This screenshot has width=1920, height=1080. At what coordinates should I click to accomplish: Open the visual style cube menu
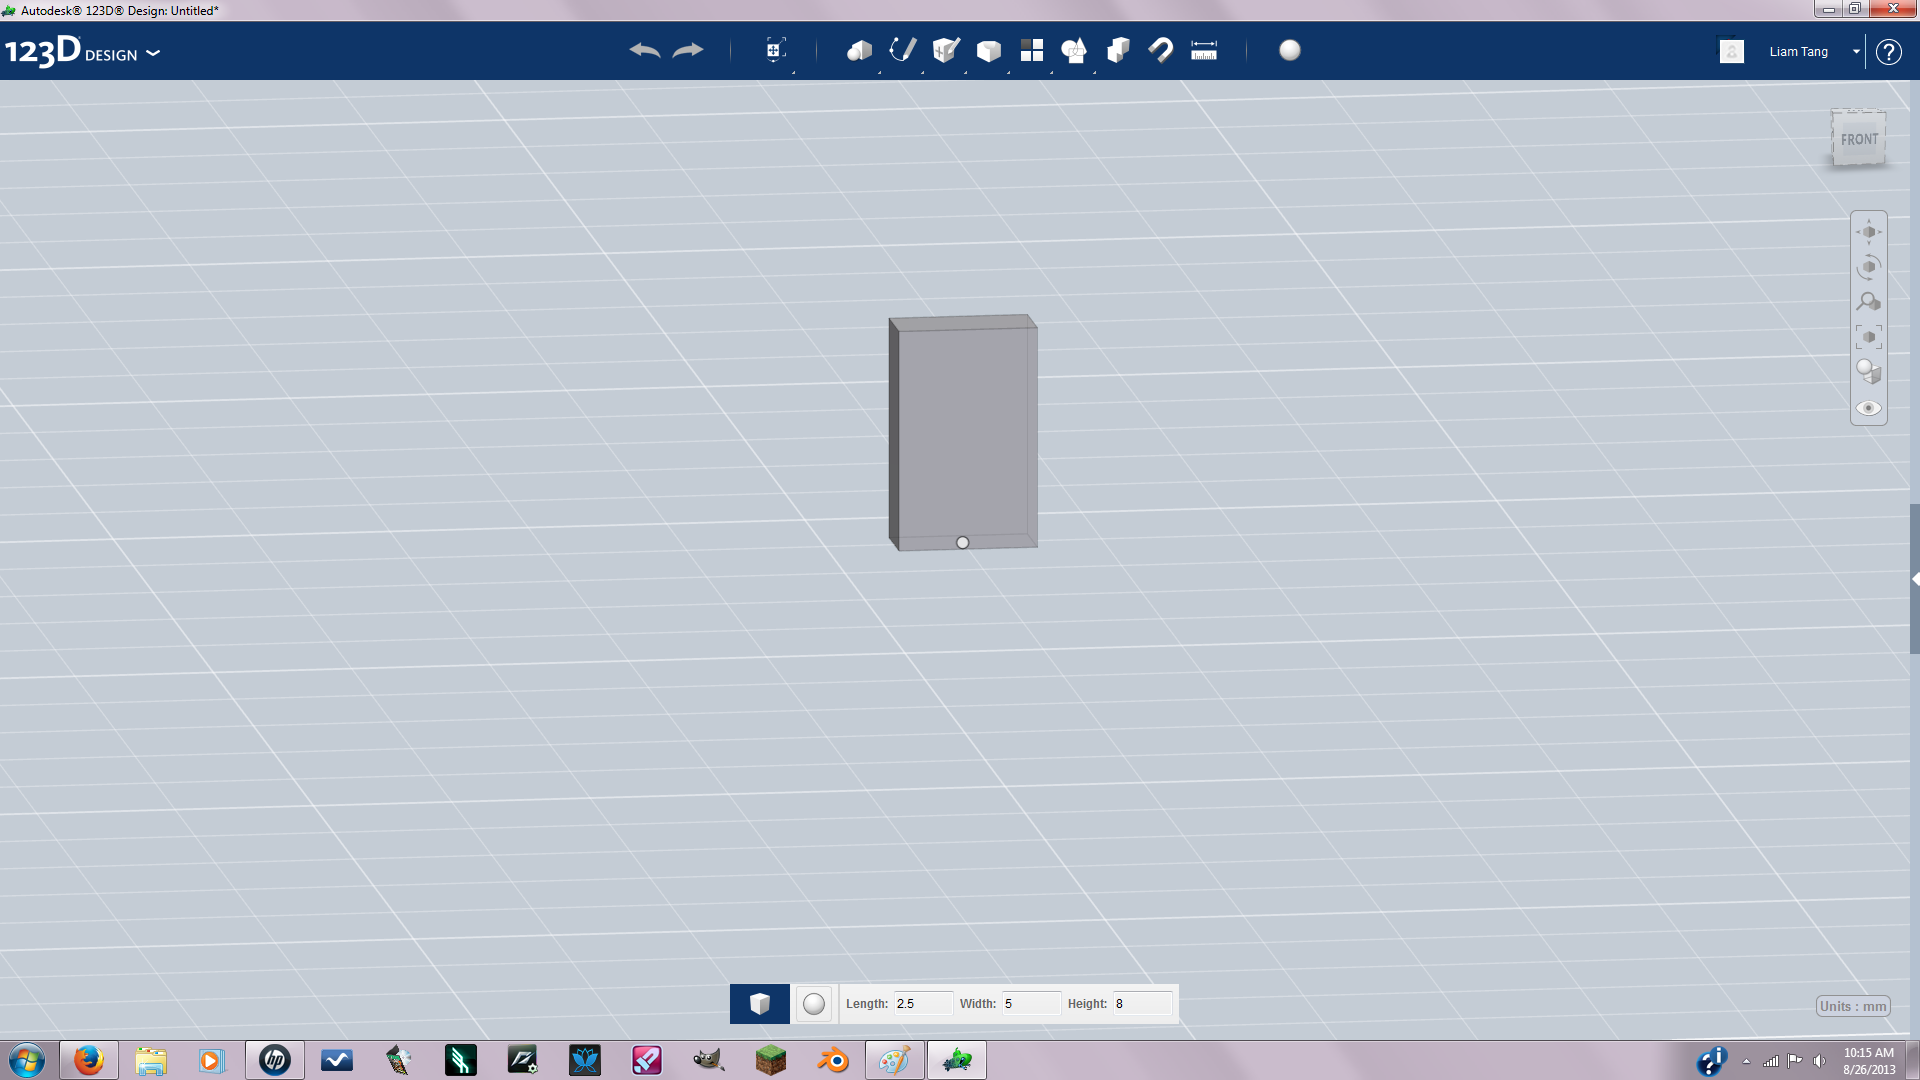pyautogui.click(x=1869, y=372)
